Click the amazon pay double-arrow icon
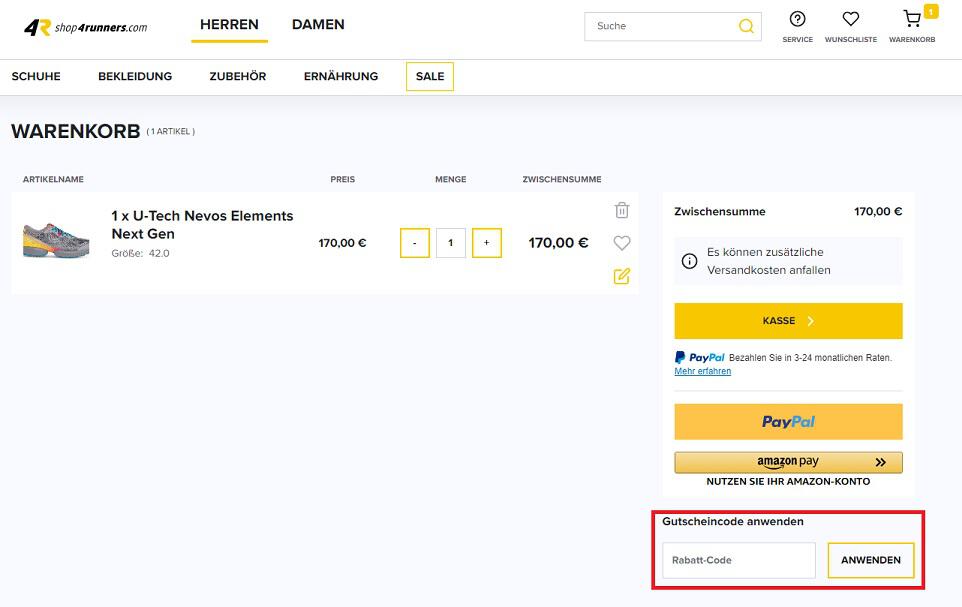Screen dimensions: 962x607 [x=880, y=462]
